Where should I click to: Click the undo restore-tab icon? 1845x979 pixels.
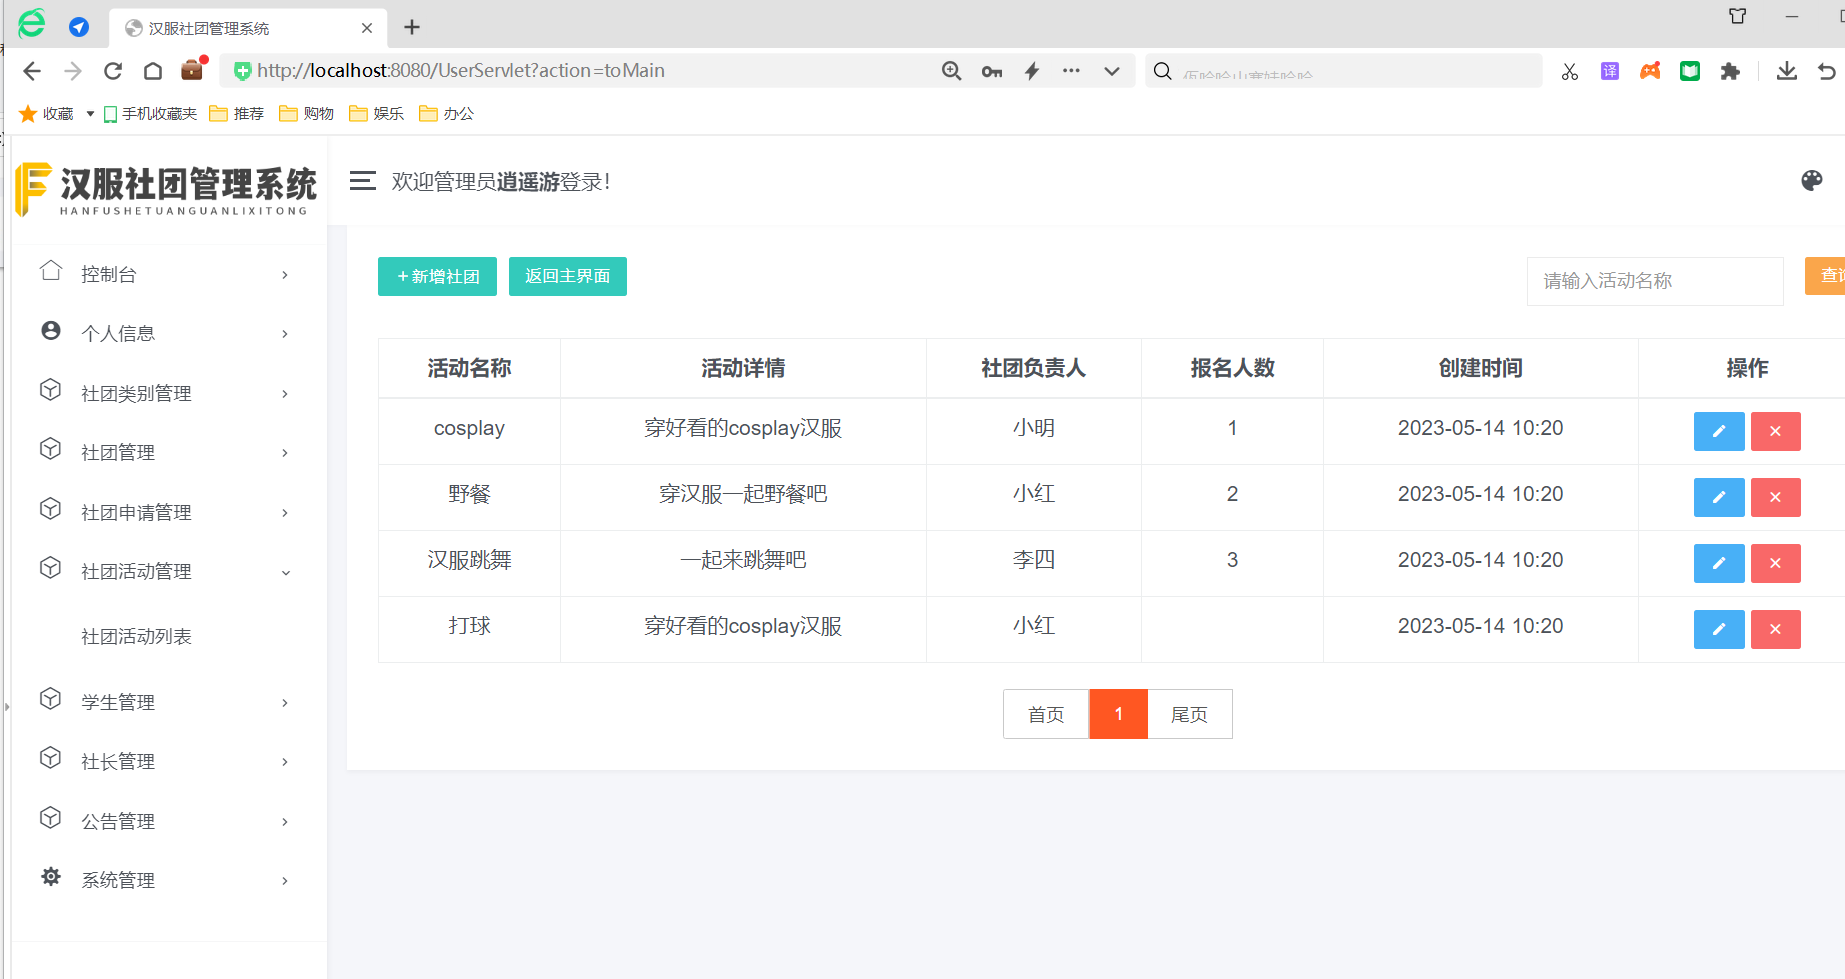click(1827, 71)
